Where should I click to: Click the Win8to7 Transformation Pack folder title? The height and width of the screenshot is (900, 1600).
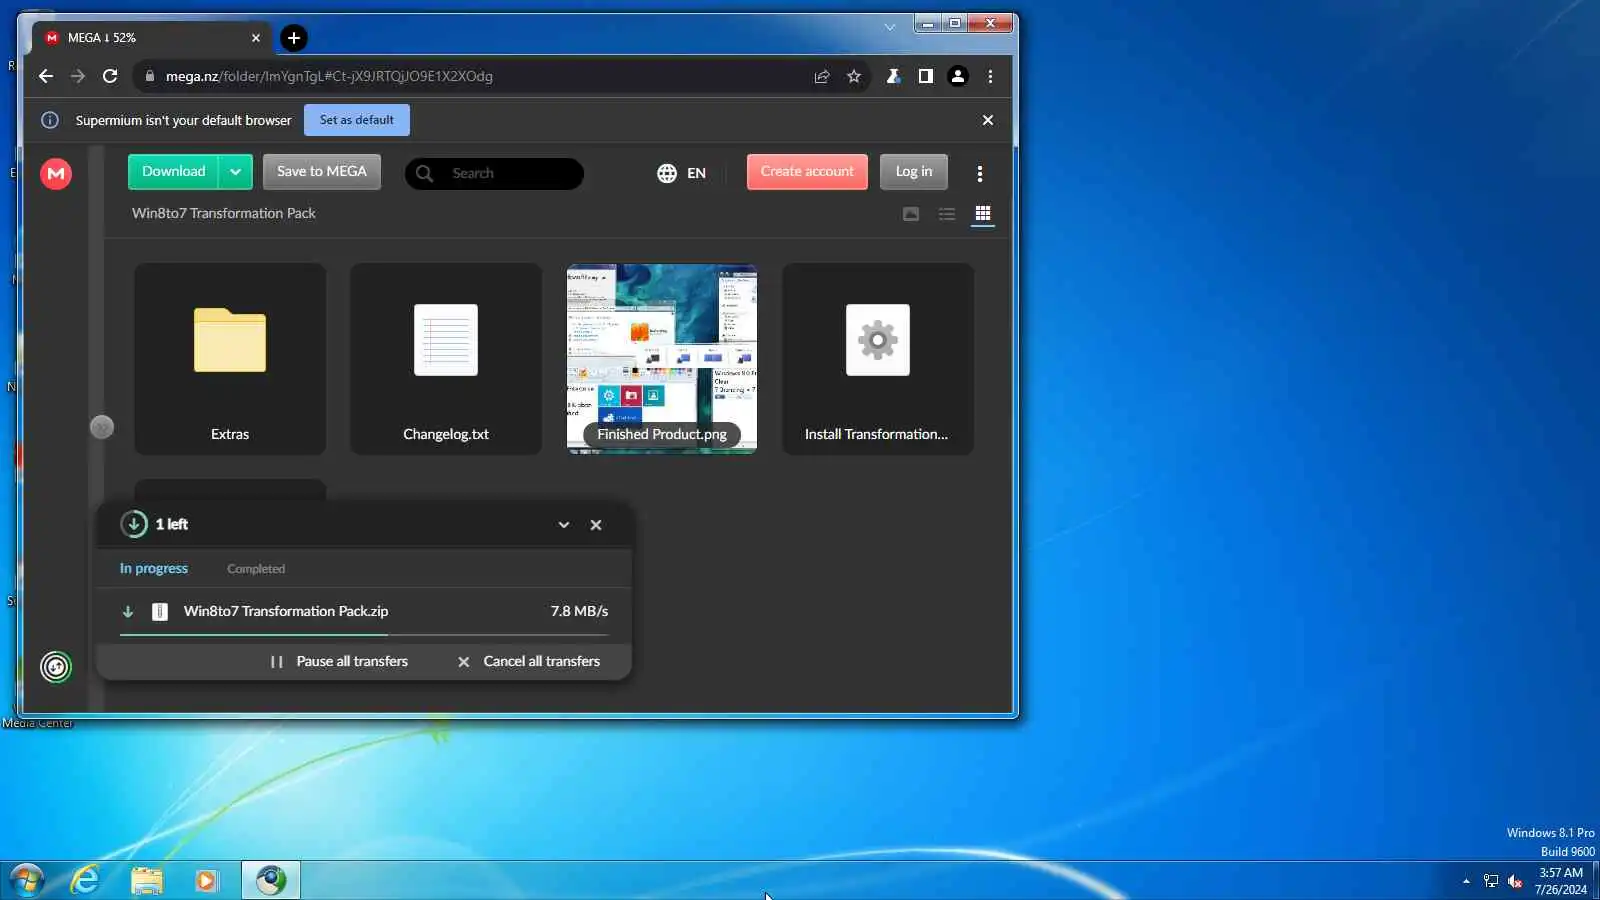coord(224,213)
